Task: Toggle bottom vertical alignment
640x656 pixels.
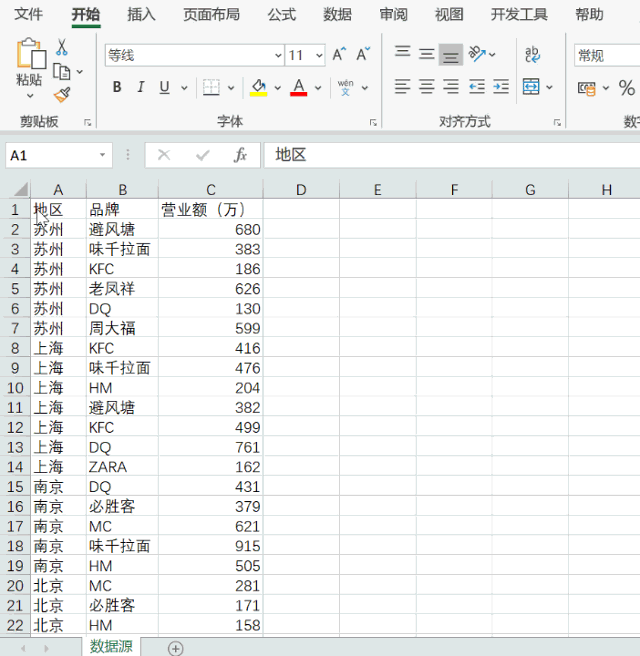Action: pos(451,55)
